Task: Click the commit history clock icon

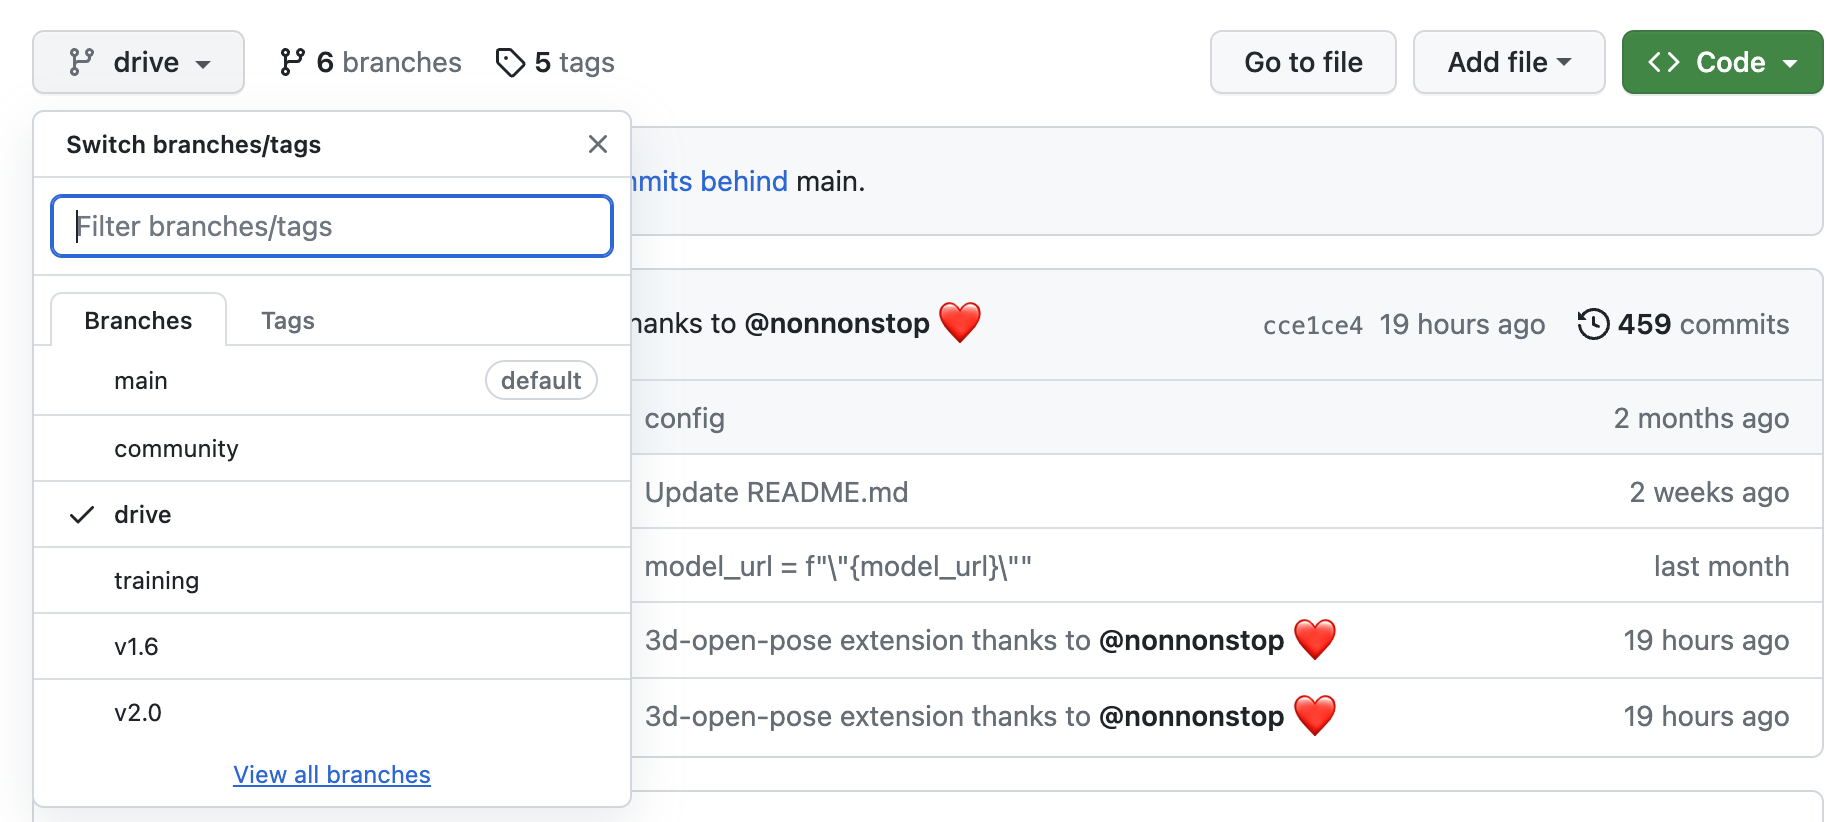Action: [x=1593, y=324]
